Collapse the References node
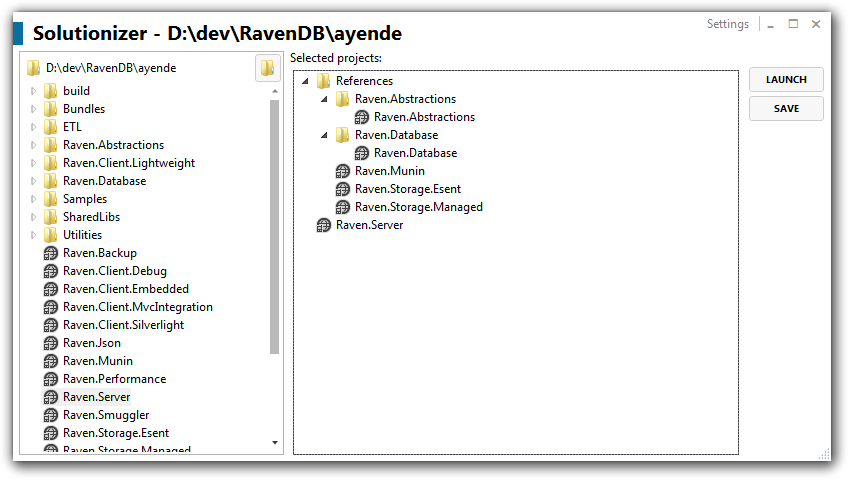This screenshot has width=849, height=480. [305, 81]
